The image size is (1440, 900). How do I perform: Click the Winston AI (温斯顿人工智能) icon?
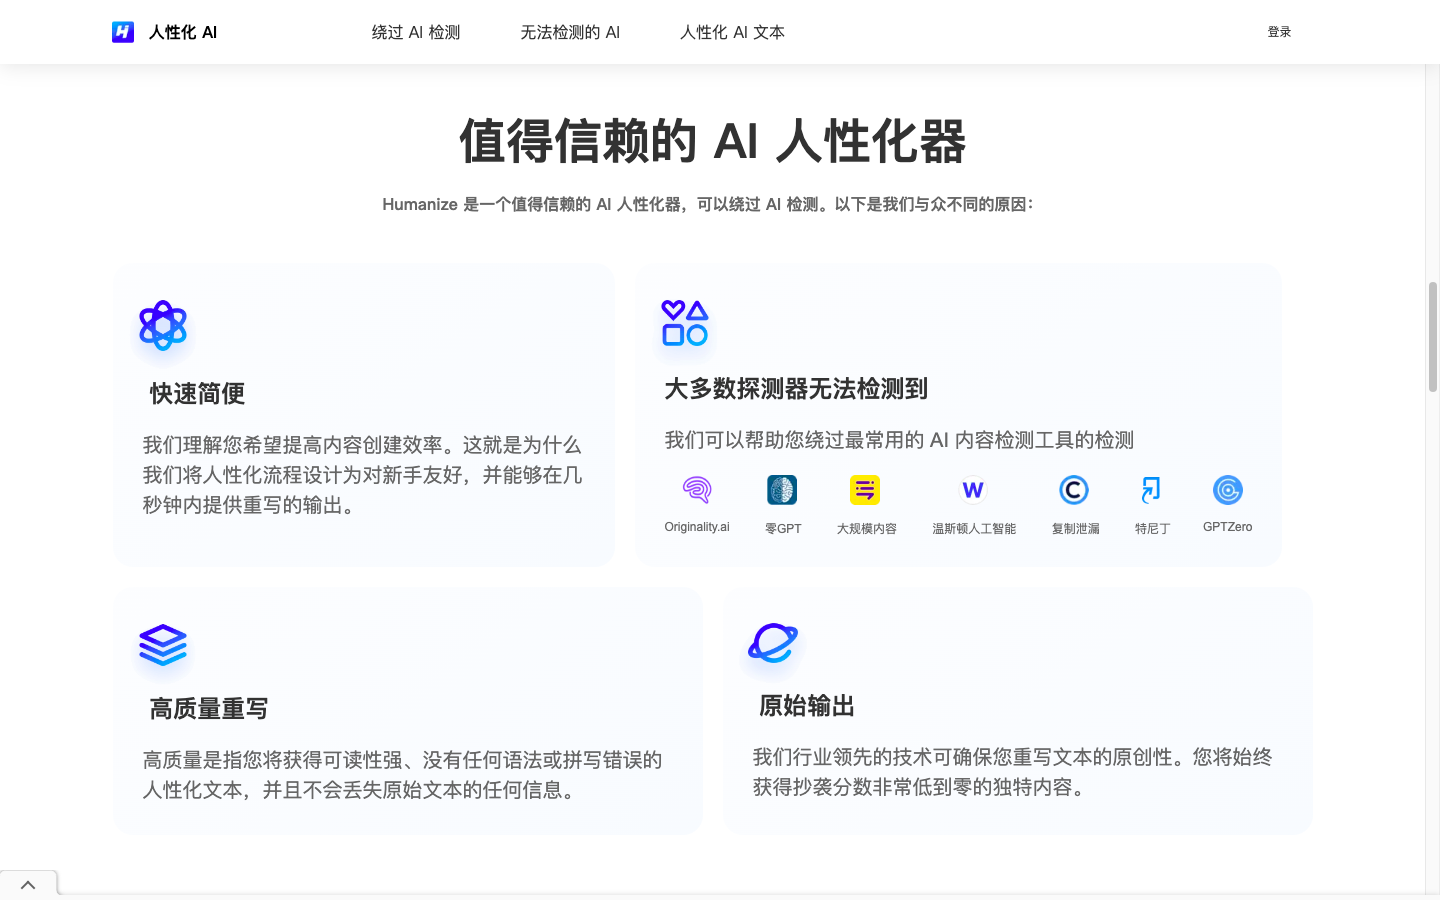(973, 490)
